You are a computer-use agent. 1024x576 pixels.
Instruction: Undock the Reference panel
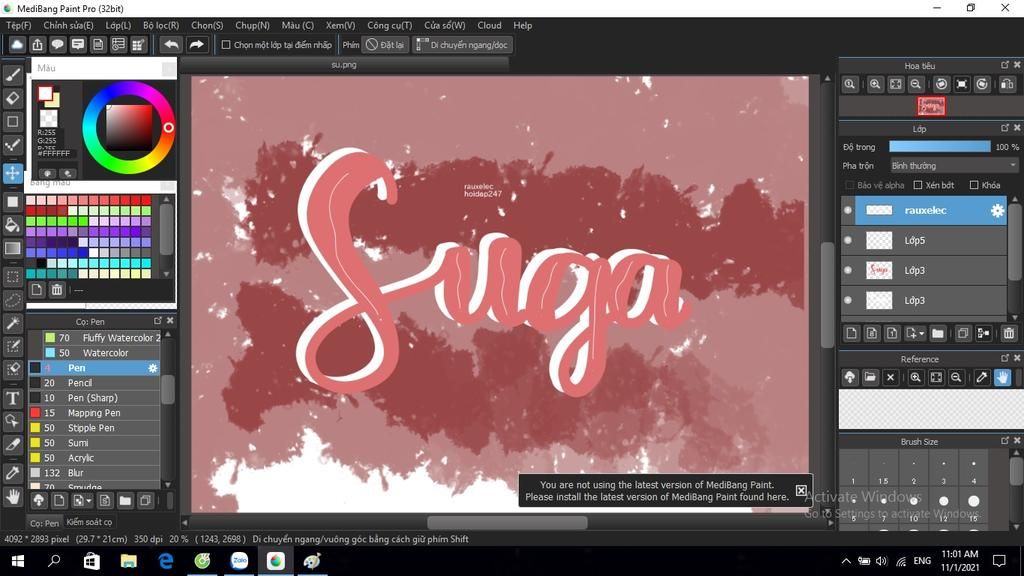1005,358
